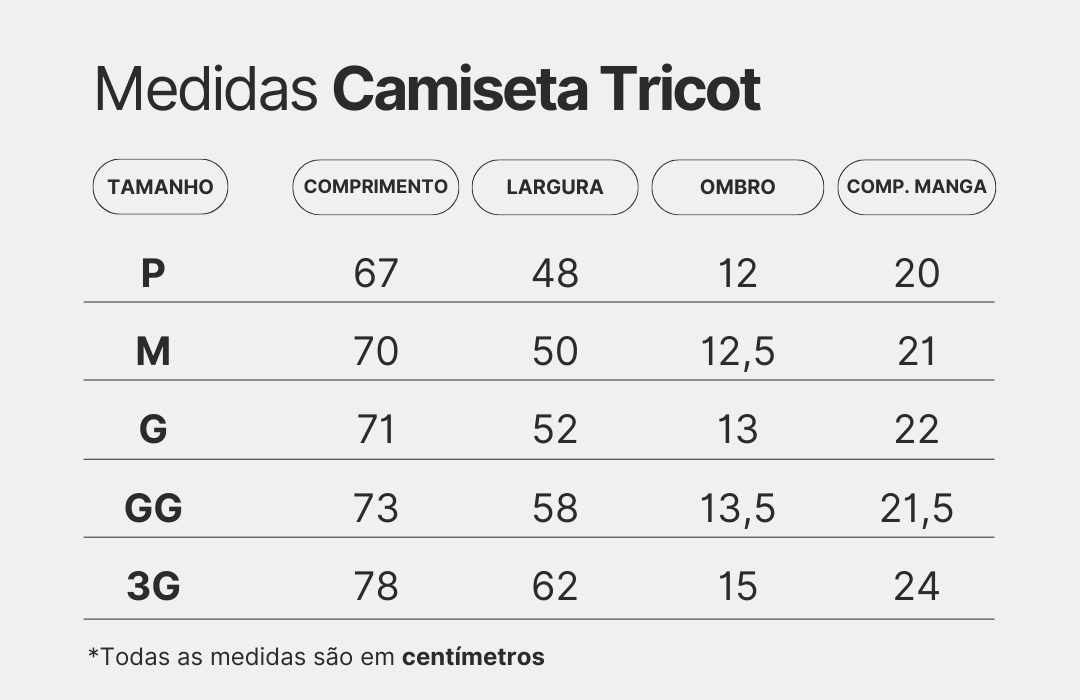Click ombro value 12,5 for size M
This screenshot has height=700, width=1080.
point(737,352)
